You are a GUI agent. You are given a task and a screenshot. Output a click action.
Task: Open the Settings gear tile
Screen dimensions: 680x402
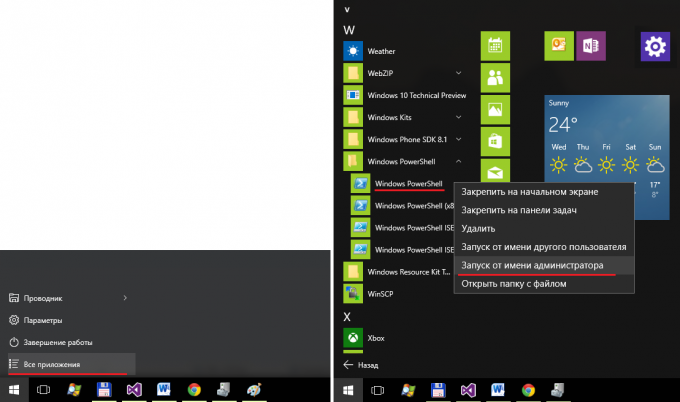tap(655, 46)
